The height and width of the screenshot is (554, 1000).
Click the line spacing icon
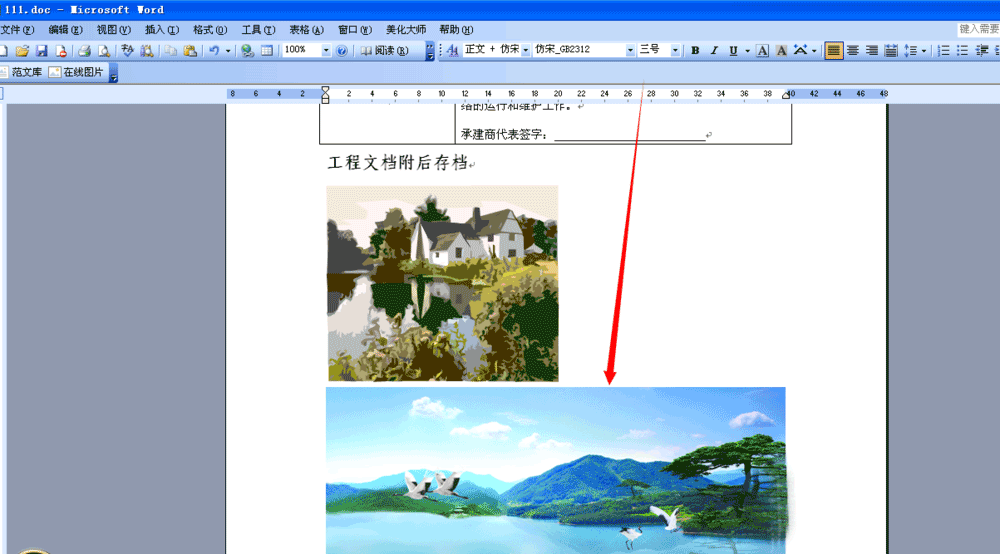pyautogui.click(x=910, y=50)
